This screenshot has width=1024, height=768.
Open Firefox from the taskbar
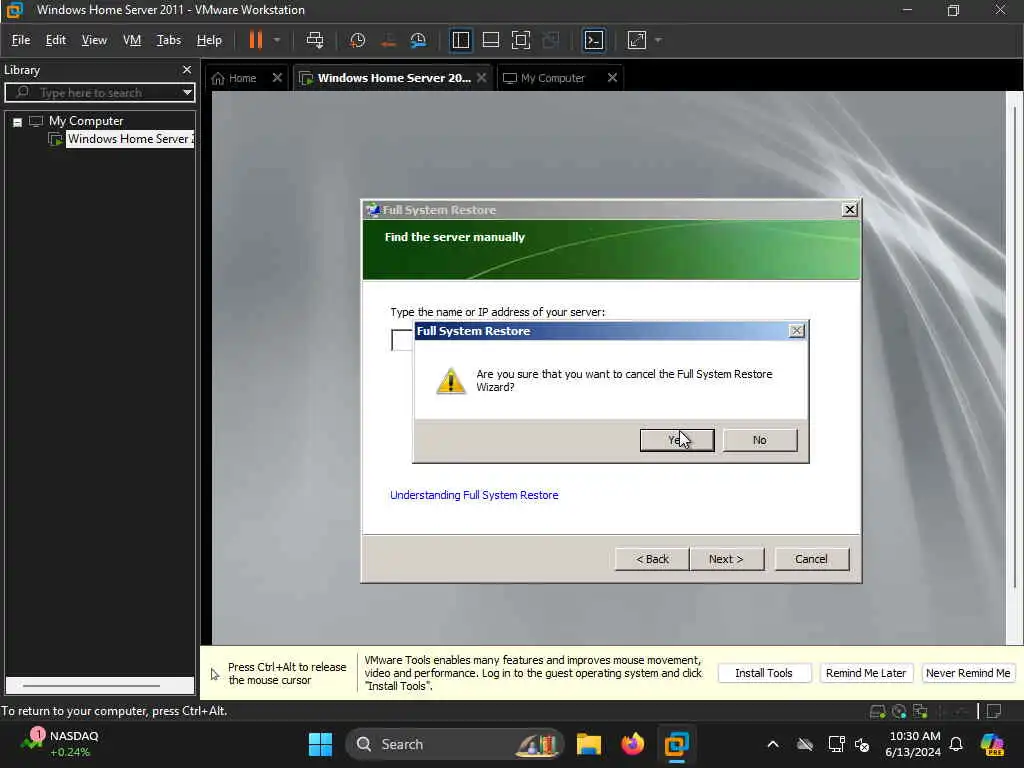pos(632,744)
